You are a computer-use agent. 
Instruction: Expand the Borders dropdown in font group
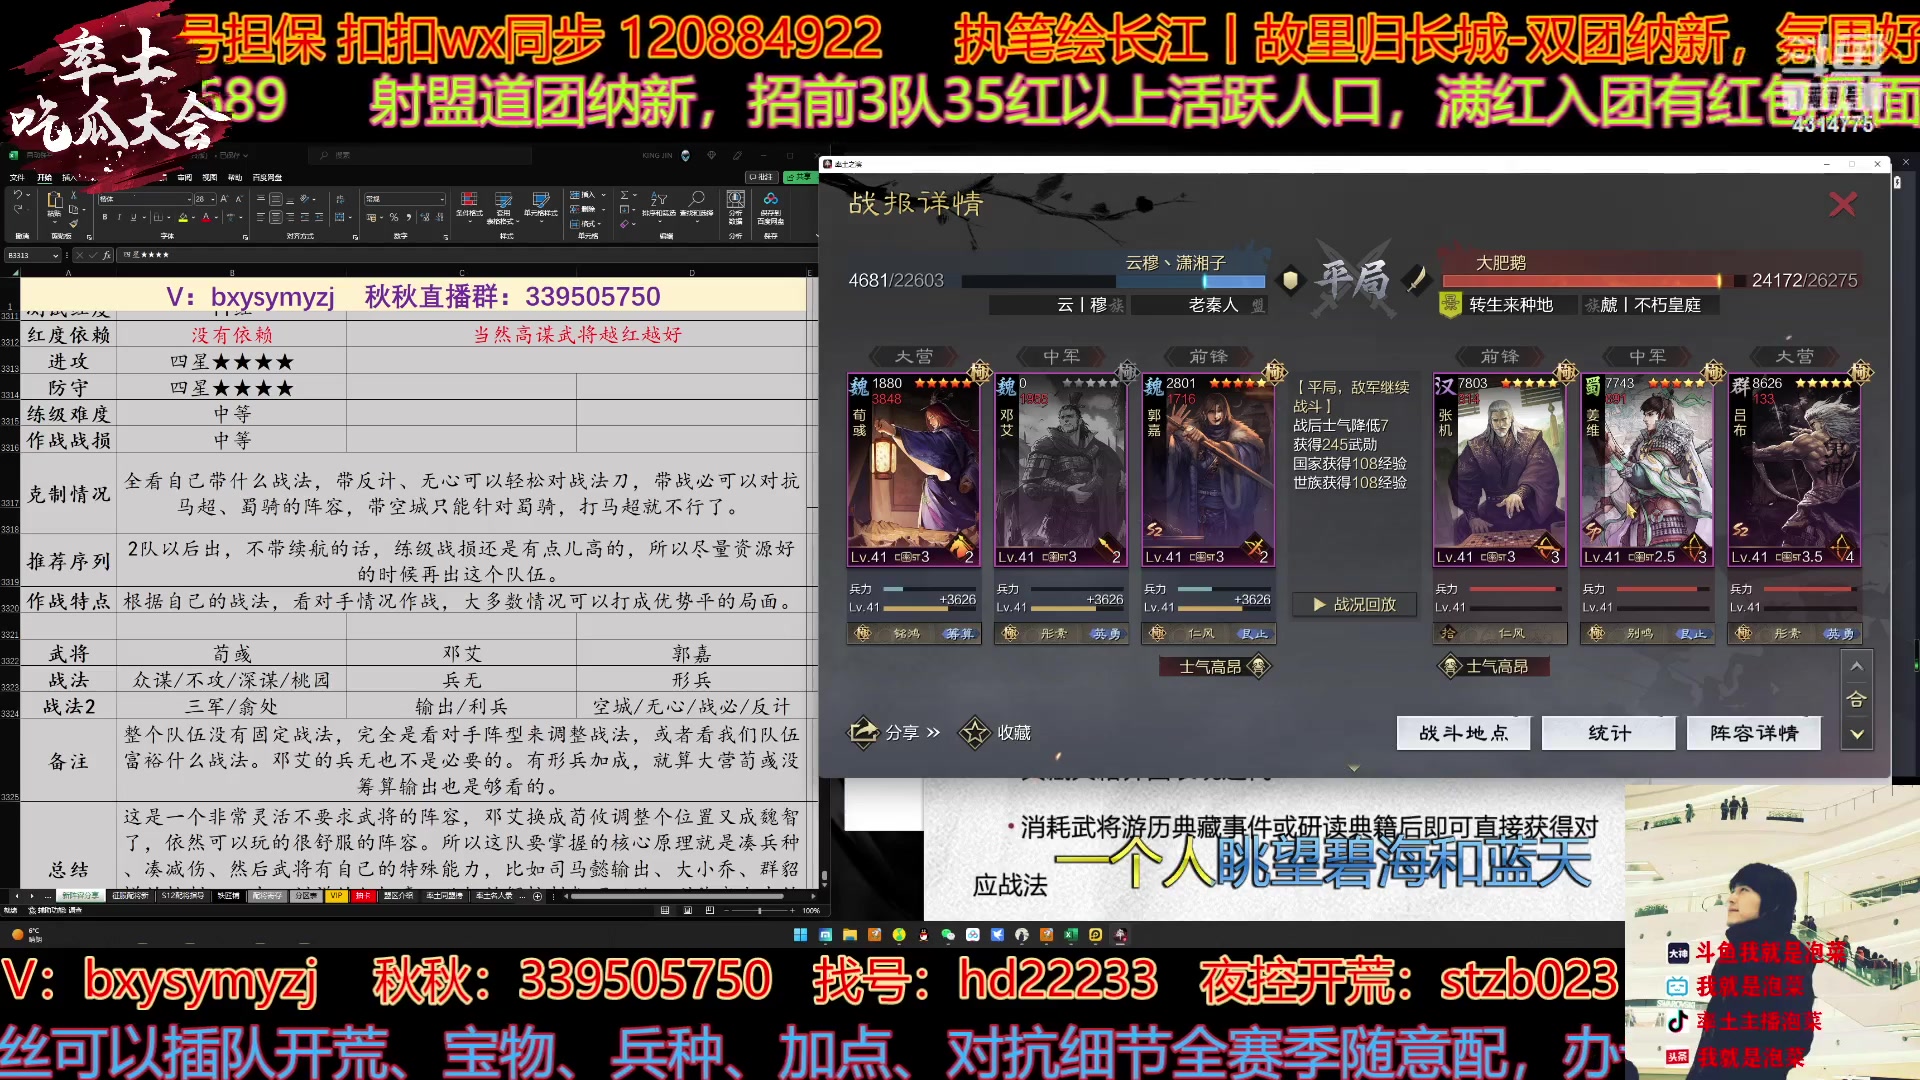pos(169,217)
